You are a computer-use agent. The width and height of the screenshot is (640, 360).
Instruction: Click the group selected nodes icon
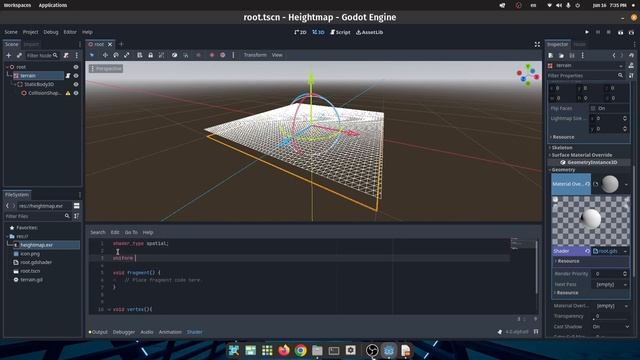pos(161,55)
